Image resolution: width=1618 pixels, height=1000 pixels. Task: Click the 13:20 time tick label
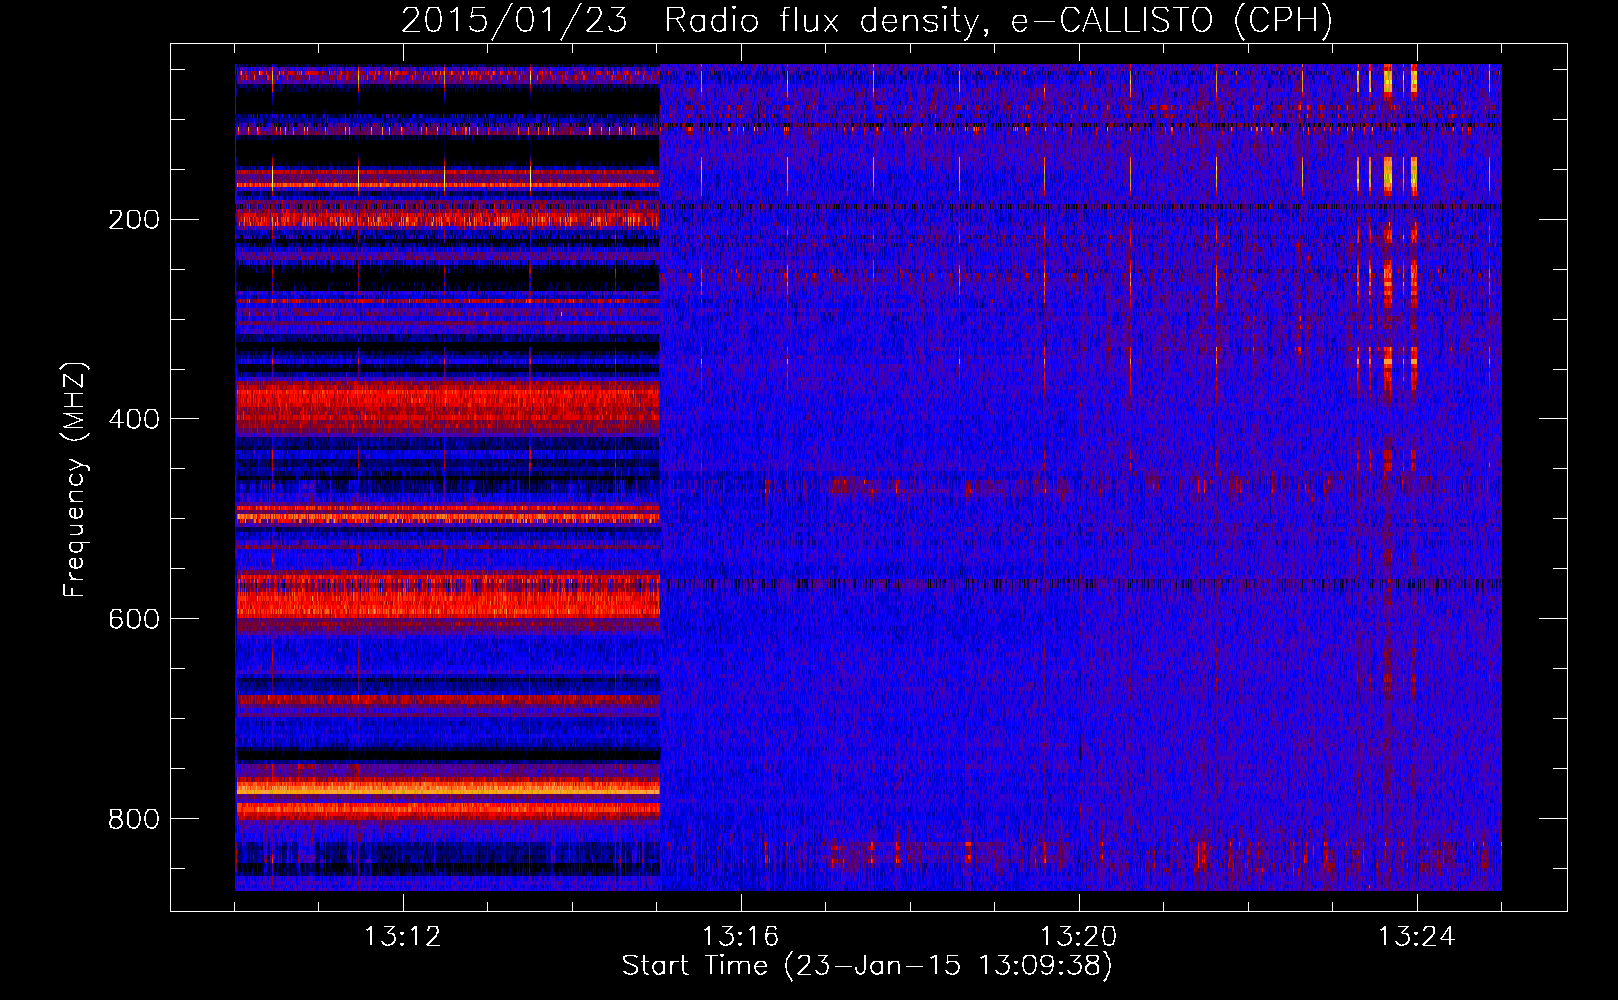pyautogui.click(x=1079, y=937)
